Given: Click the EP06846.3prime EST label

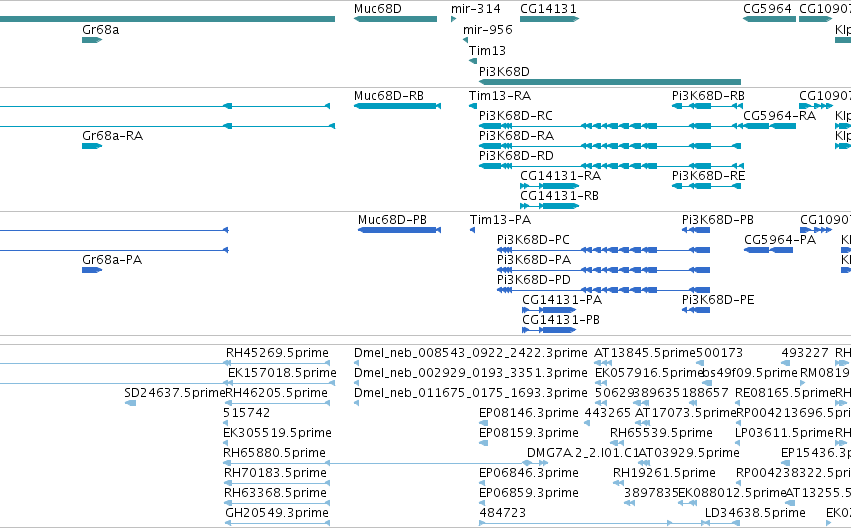Looking at the screenshot, I should click(529, 474).
